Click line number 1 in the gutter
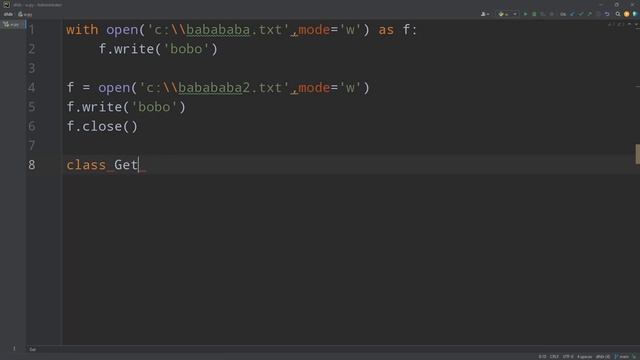 tap(32, 30)
